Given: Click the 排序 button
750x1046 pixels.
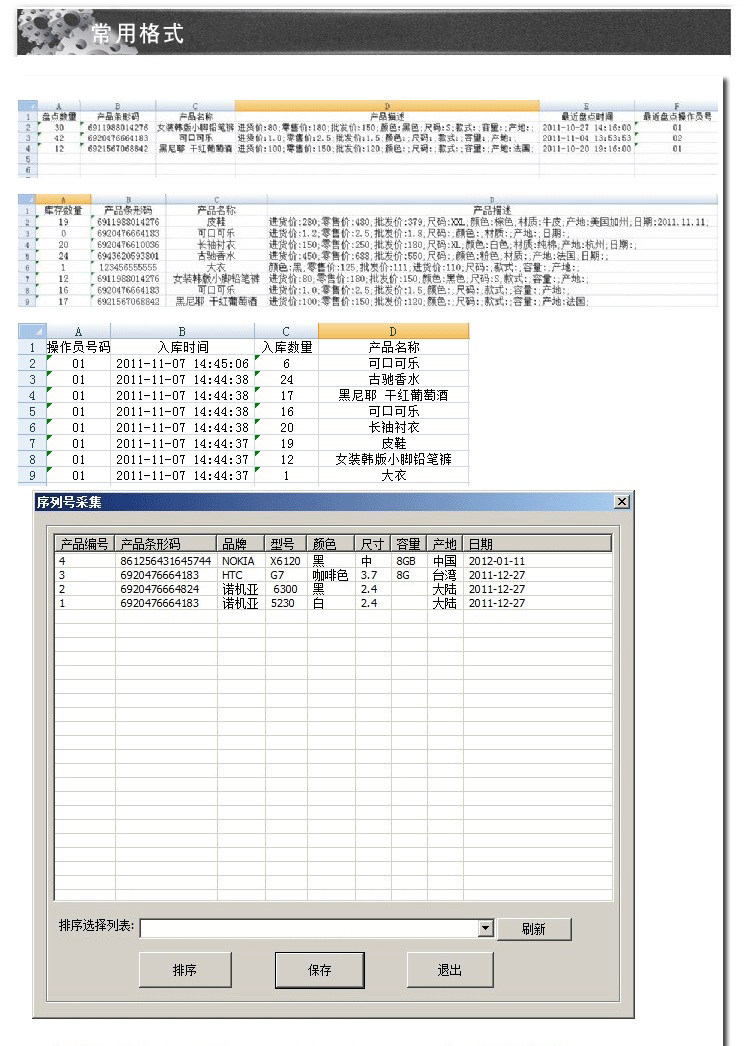Looking at the screenshot, I should [x=185, y=969].
